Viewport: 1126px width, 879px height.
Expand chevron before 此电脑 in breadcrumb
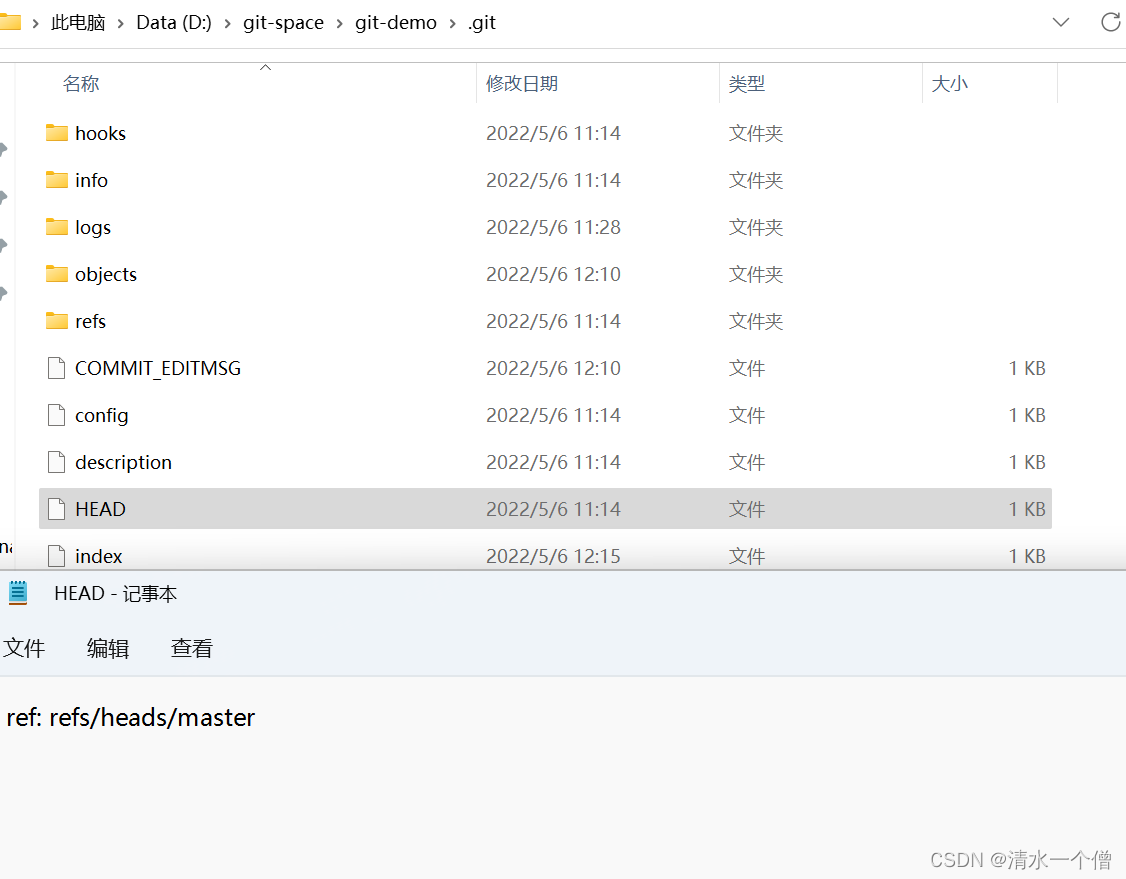(34, 24)
